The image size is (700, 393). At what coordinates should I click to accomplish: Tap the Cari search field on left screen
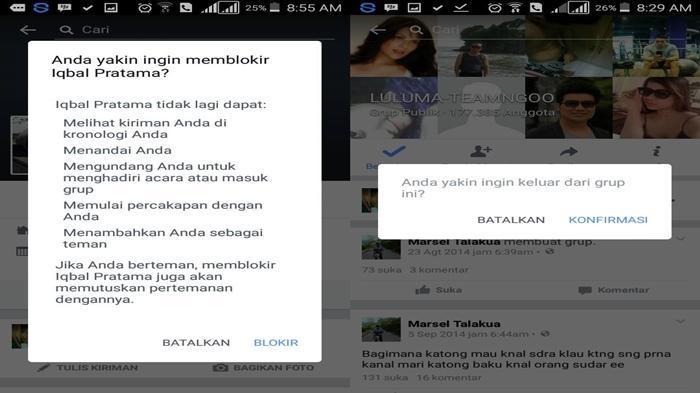click(x=196, y=30)
